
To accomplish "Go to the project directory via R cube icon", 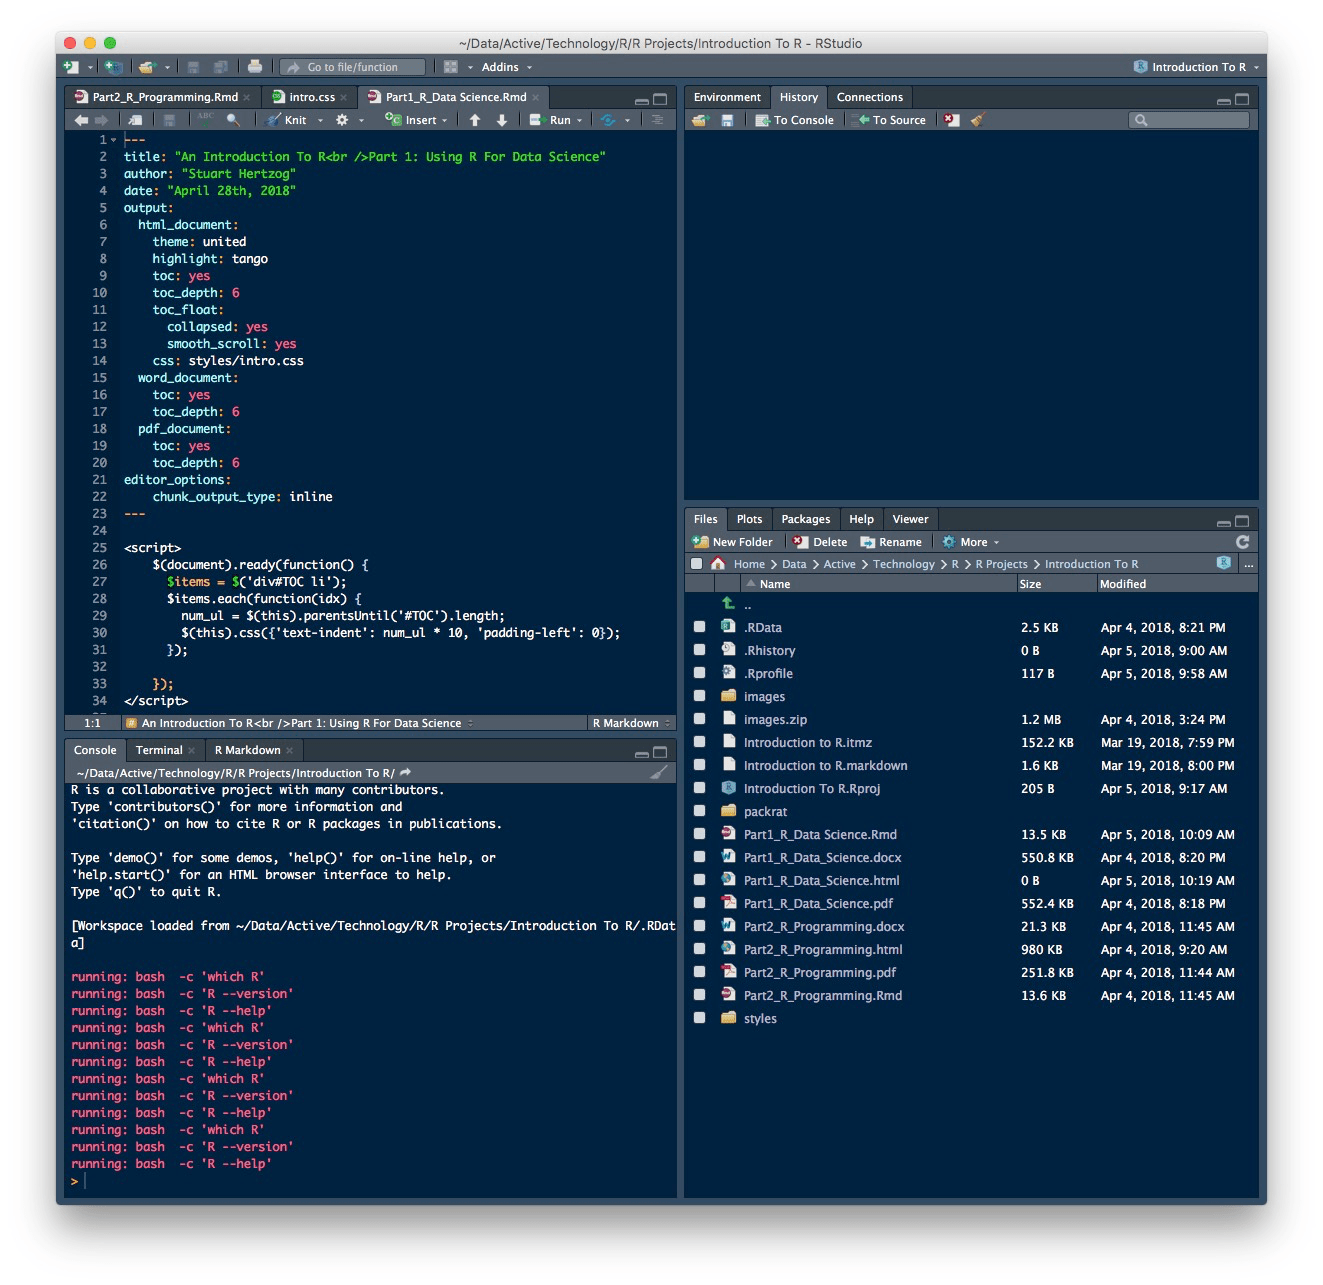I will 1223,564.
